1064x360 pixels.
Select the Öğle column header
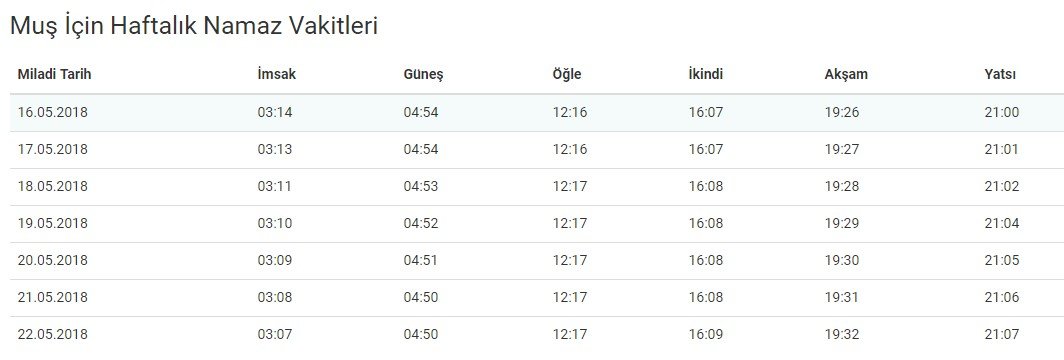tap(567, 75)
